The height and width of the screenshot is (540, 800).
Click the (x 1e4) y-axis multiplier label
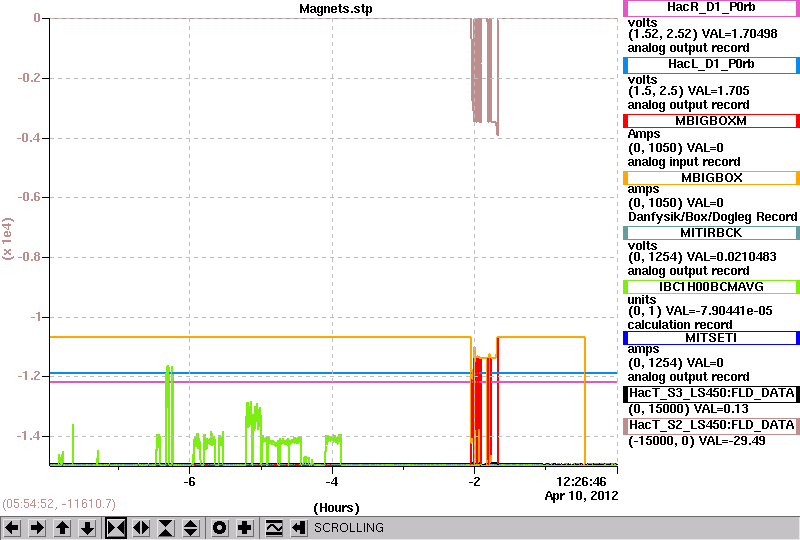tap(8, 238)
